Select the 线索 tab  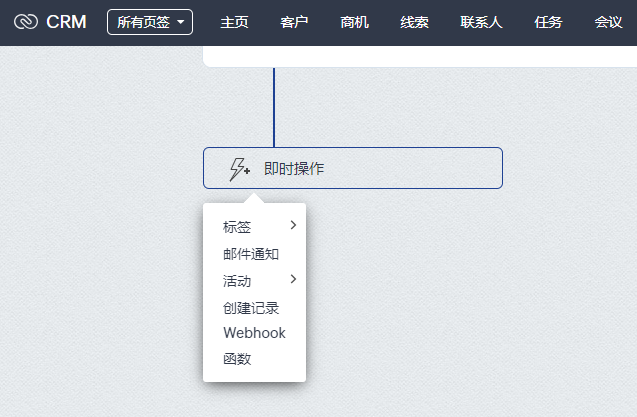(414, 22)
